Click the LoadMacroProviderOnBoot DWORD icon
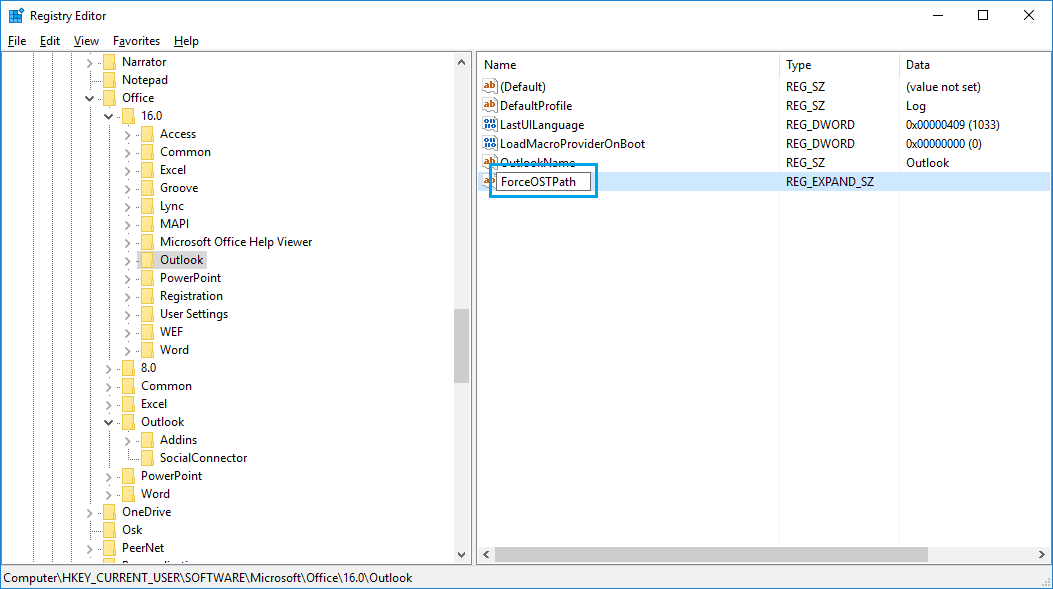The image size is (1053, 589). (x=490, y=143)
